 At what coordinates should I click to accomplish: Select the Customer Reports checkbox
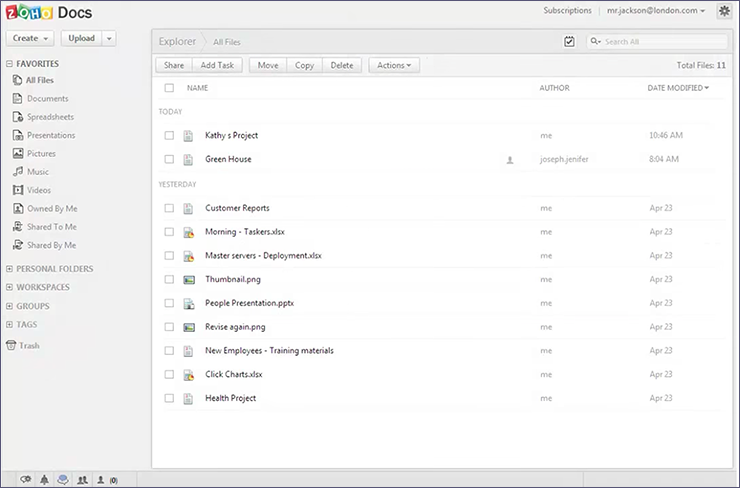[169, 209]
